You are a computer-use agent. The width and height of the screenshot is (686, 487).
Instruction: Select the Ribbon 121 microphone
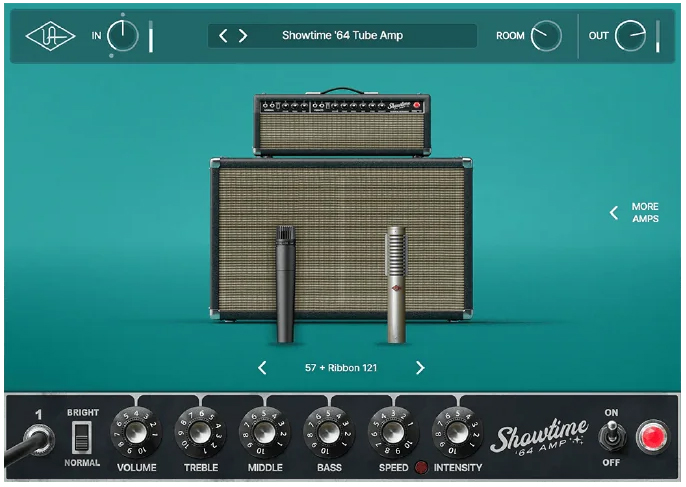[x=396, y=284]
